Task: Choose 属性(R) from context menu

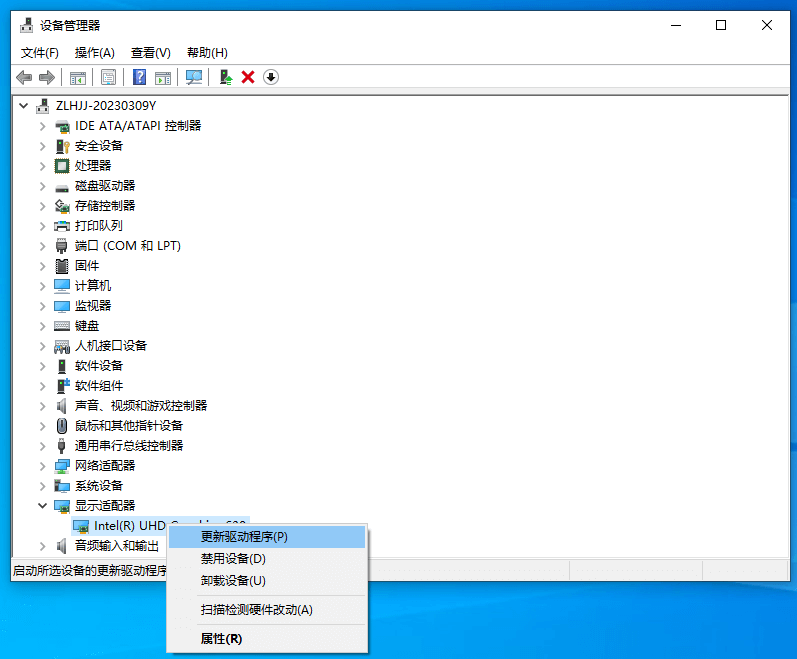Action: (x=267, y=639)
